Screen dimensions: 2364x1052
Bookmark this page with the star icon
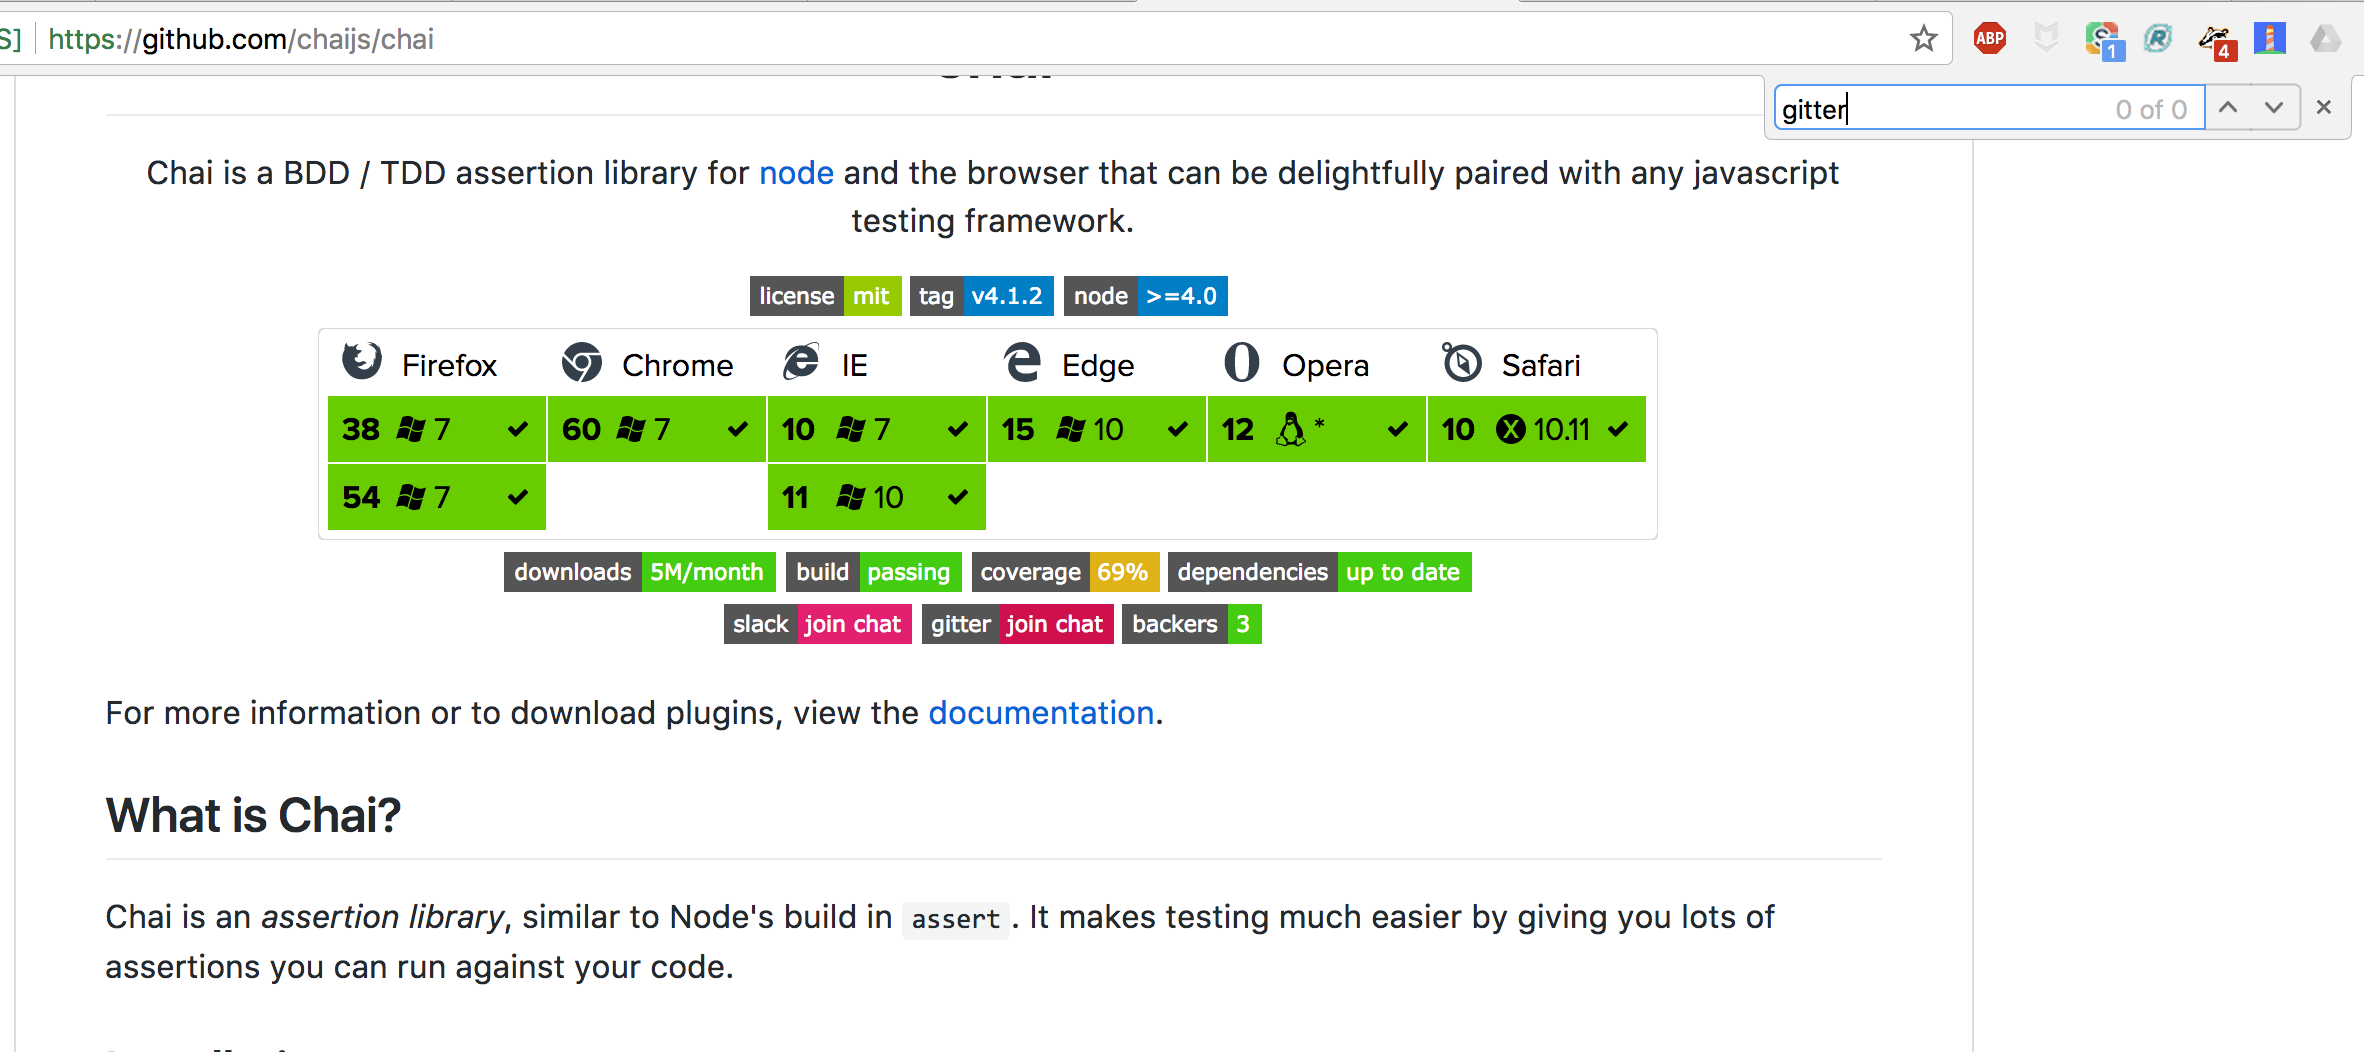tap(1923, 39)
